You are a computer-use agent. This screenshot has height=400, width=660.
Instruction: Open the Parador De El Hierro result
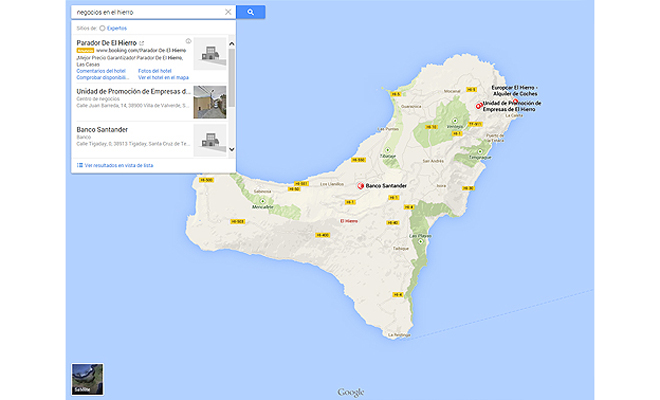[x=106, y=43]
